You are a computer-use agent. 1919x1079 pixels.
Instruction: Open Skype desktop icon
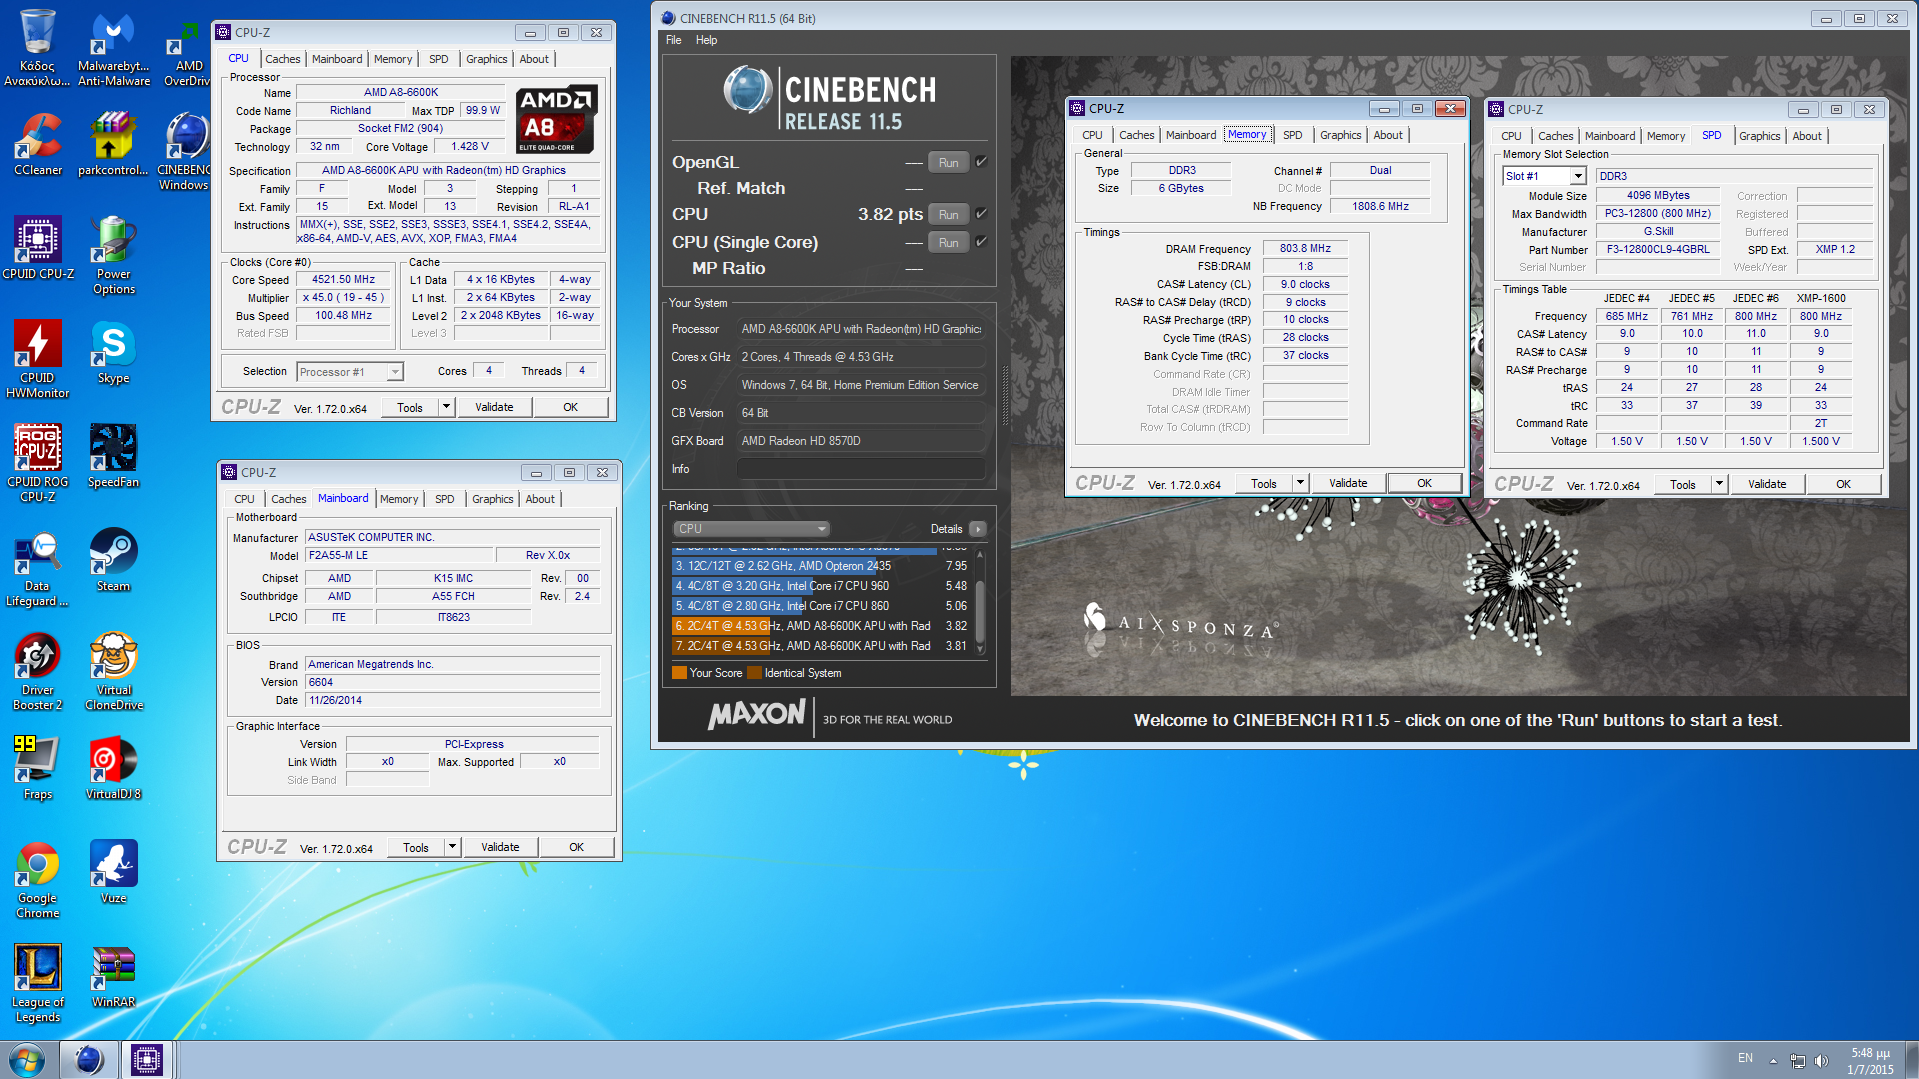tap(113, 351)
